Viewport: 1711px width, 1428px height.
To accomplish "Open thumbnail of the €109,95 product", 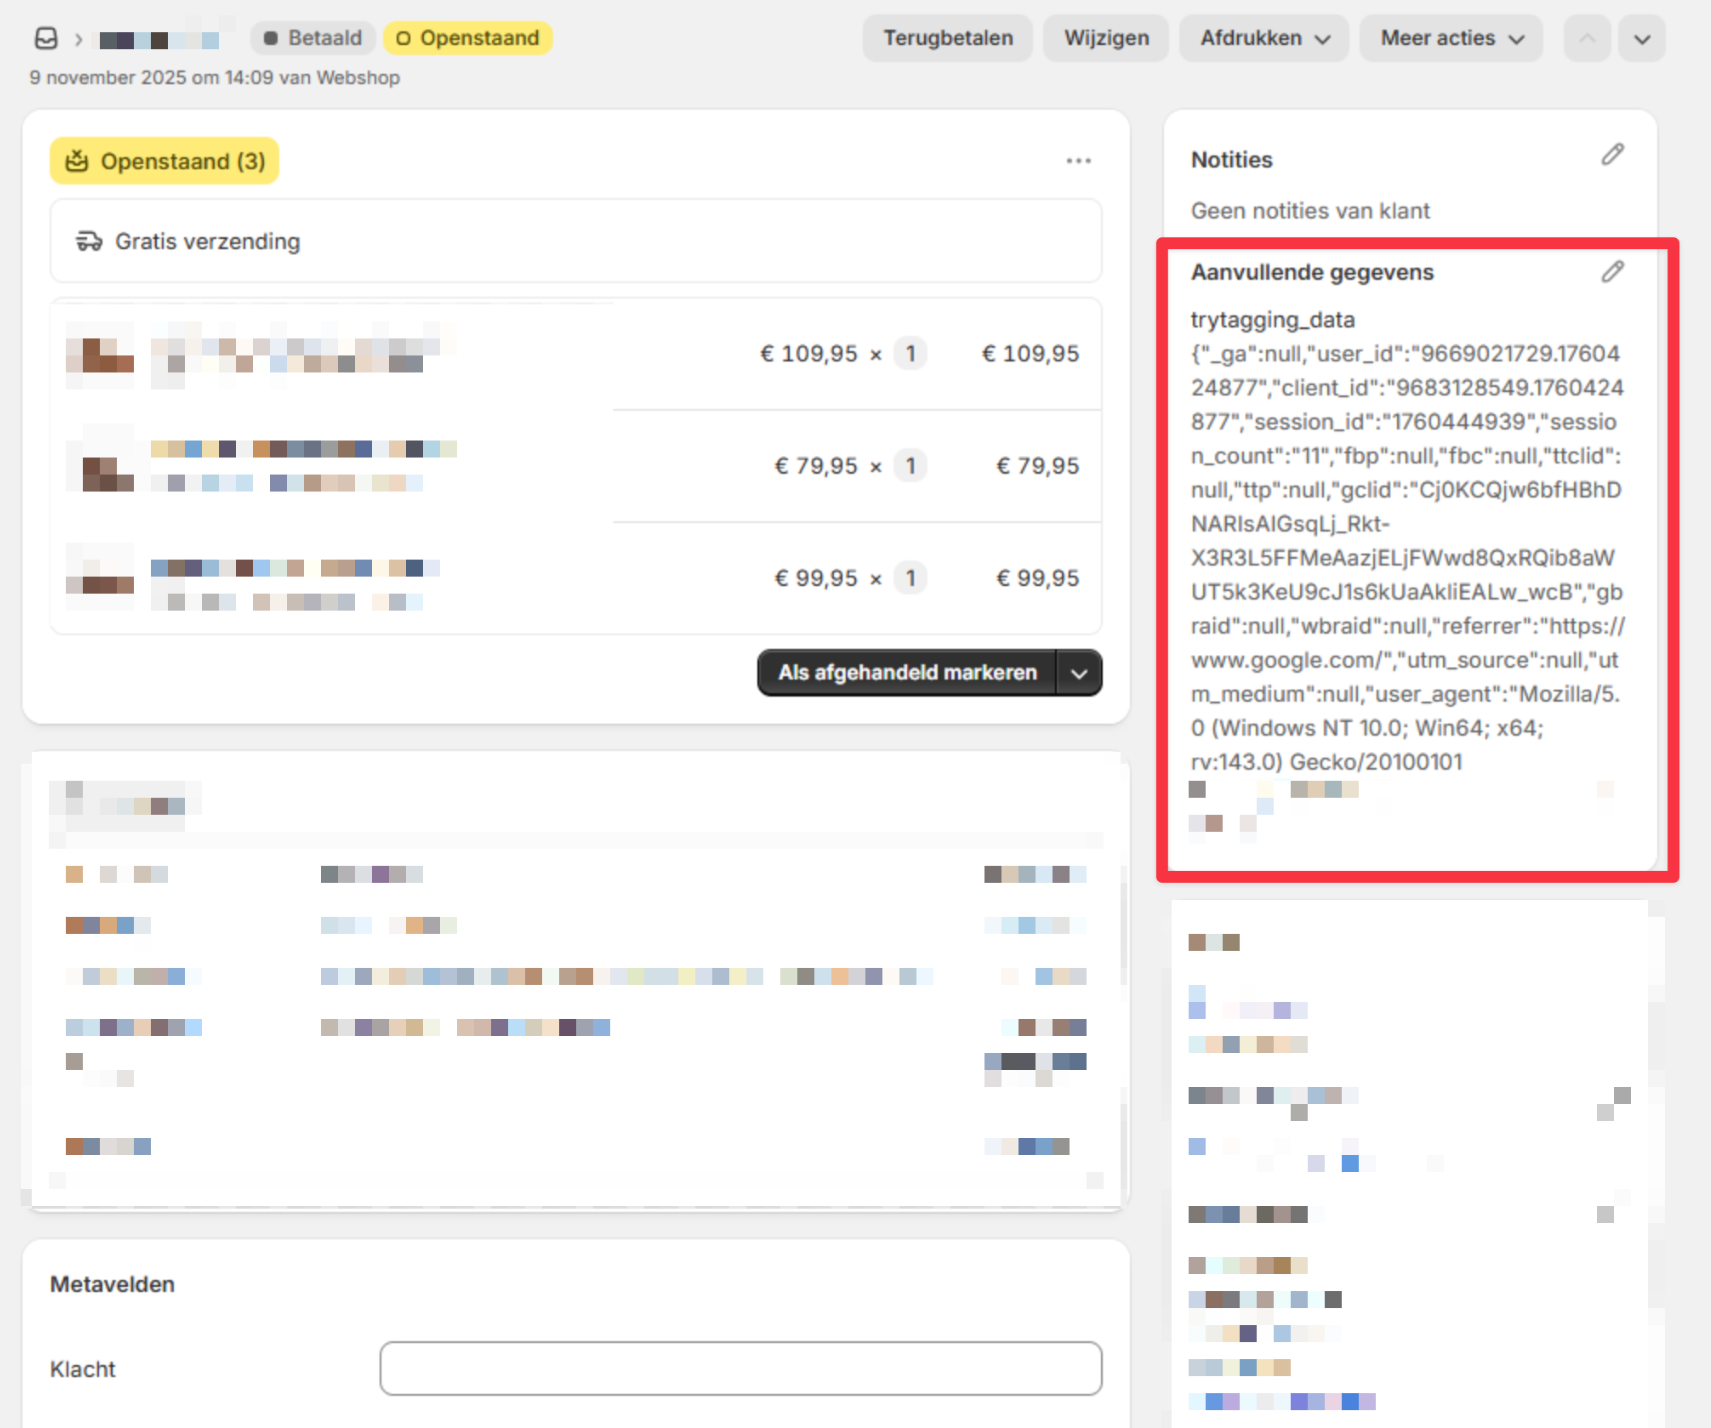I will tap(100, 354).
